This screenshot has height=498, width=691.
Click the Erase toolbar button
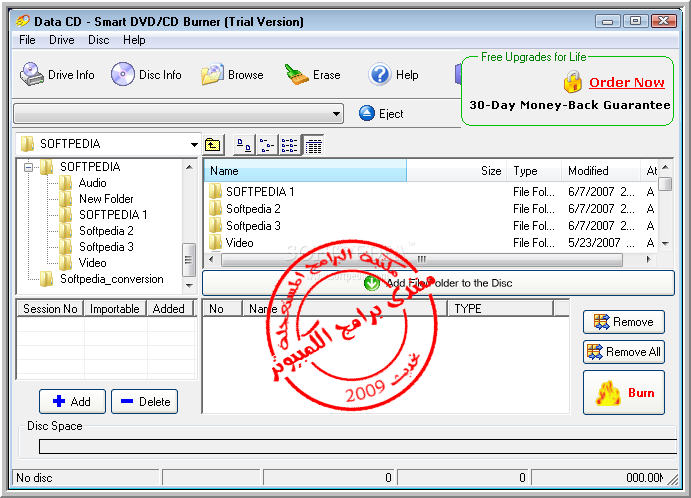(x=312, y=74)
